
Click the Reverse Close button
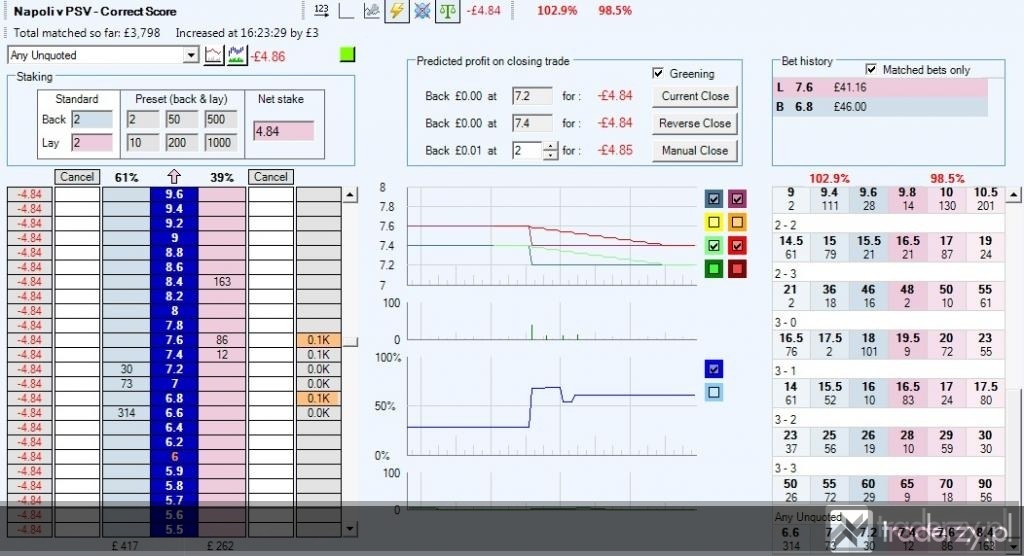(x=695, y=123)
